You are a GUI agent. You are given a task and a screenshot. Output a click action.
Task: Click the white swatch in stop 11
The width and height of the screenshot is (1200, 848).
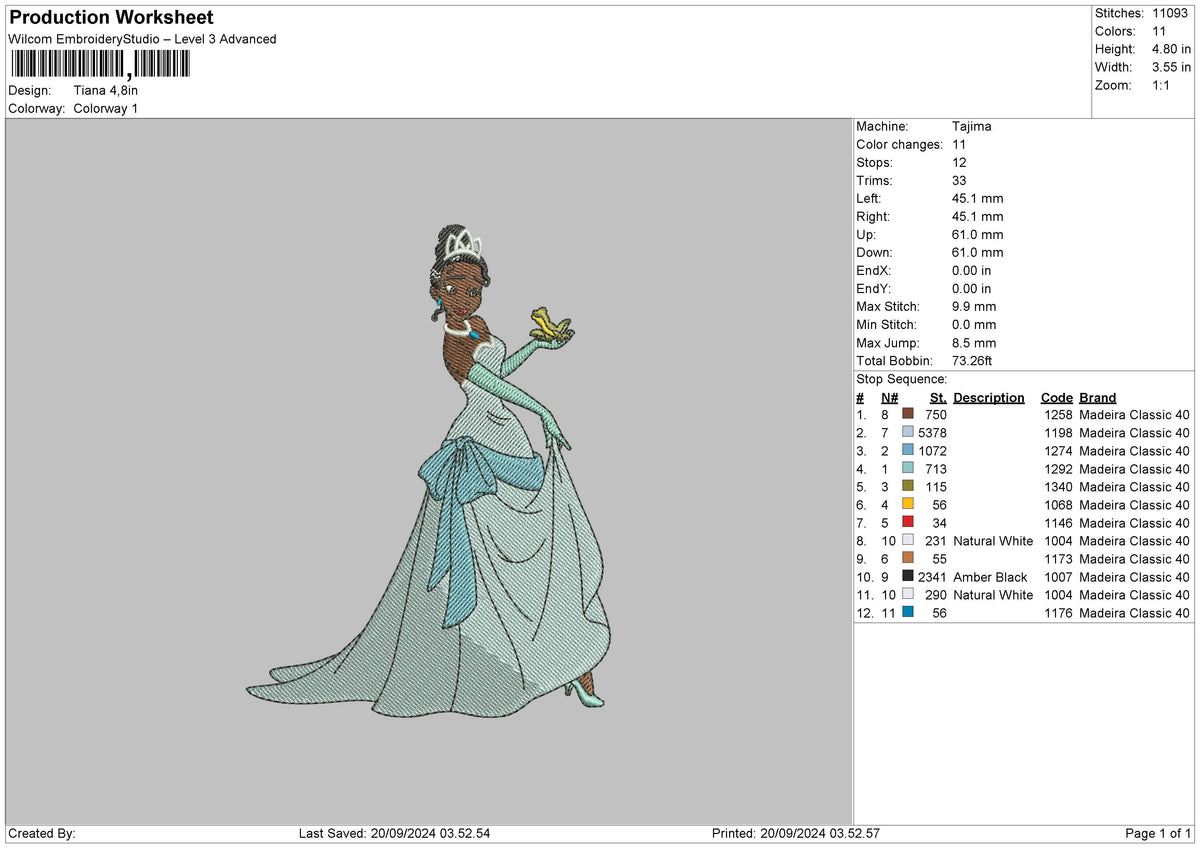click(908, 594)
